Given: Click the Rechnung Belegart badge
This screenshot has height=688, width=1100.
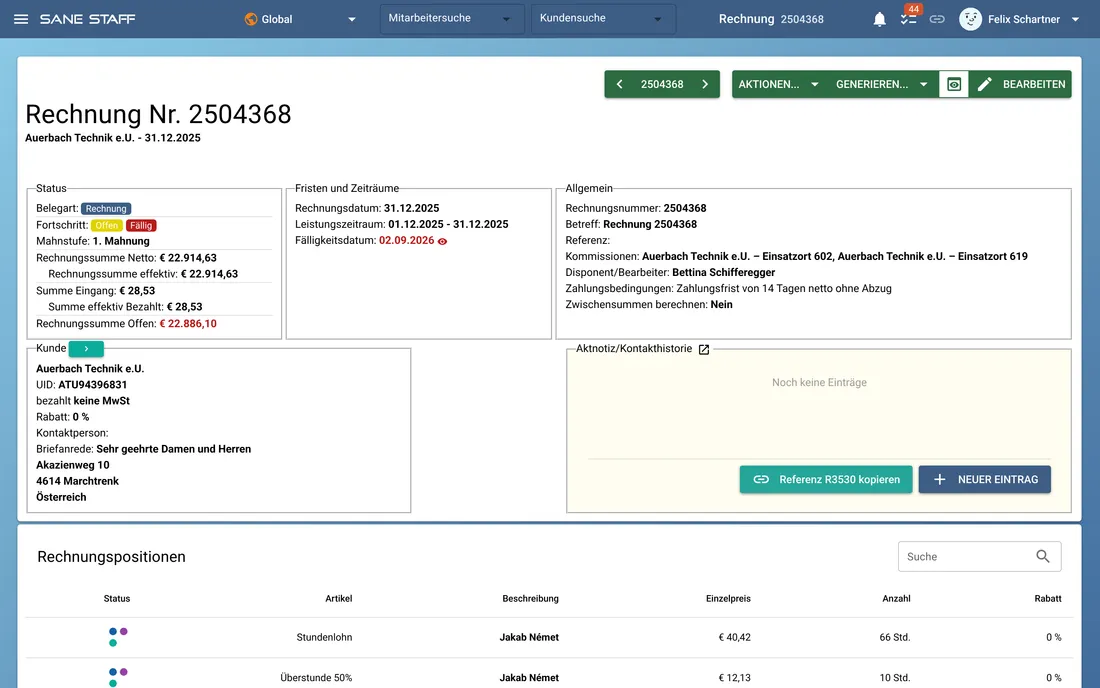Looking at the screenshot, I should (x=106, y=208).
